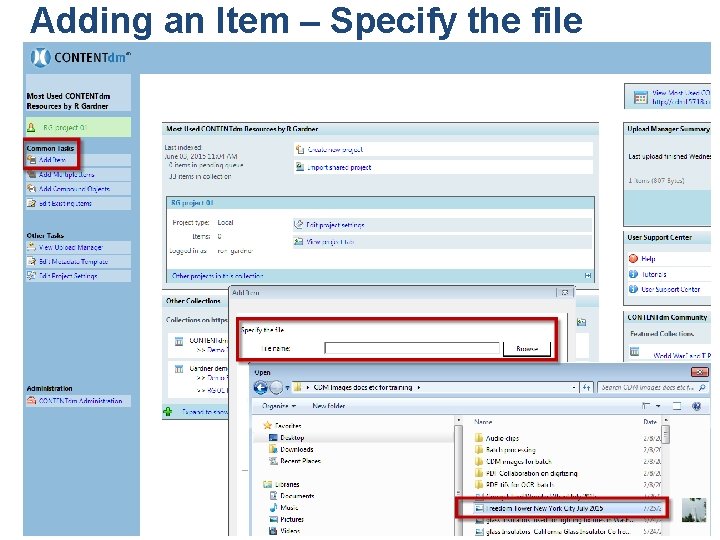This screenshot has height=540, width=720.
Task: Select Music under Libraries
Action: [x=289, y=507]
